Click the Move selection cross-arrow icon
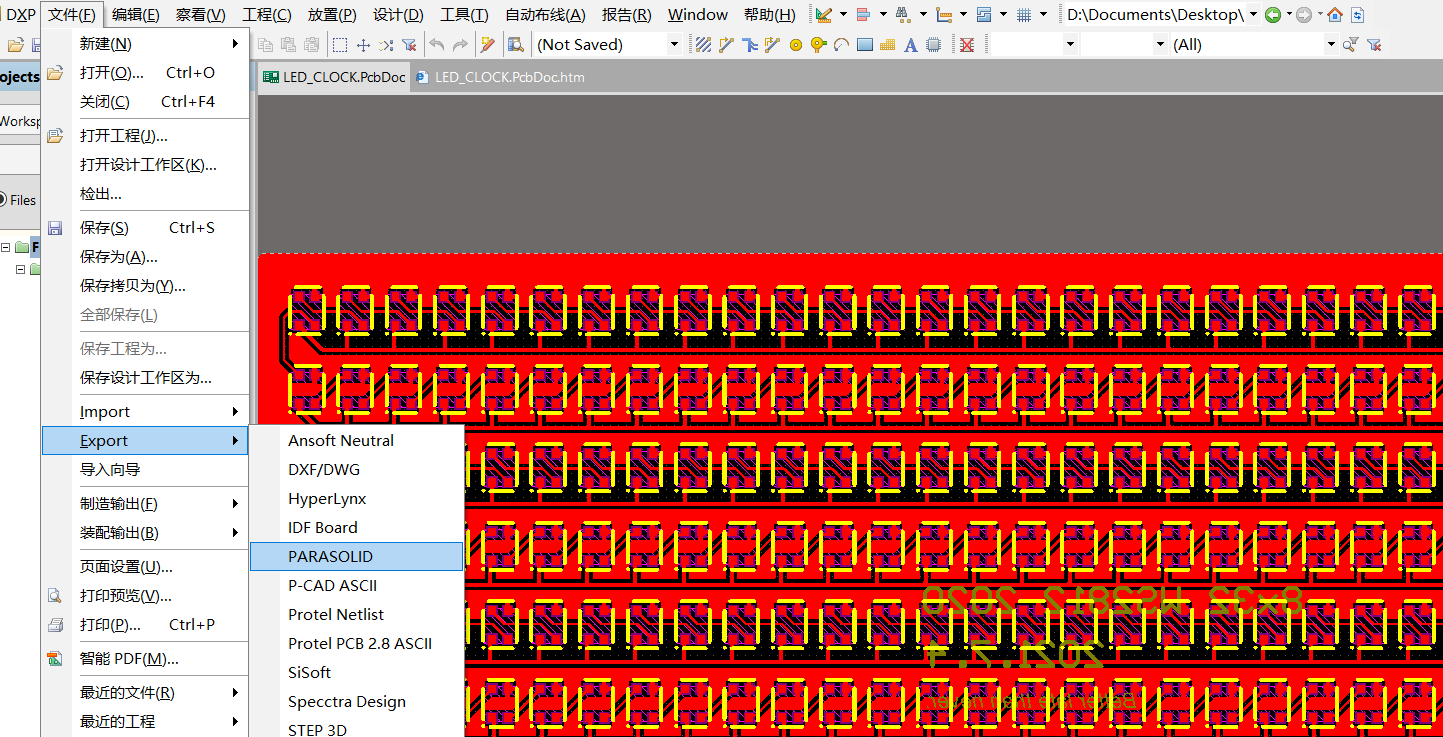Image resolution: width=1443 pixels, height=737 pixels. (x=363, y=44)
